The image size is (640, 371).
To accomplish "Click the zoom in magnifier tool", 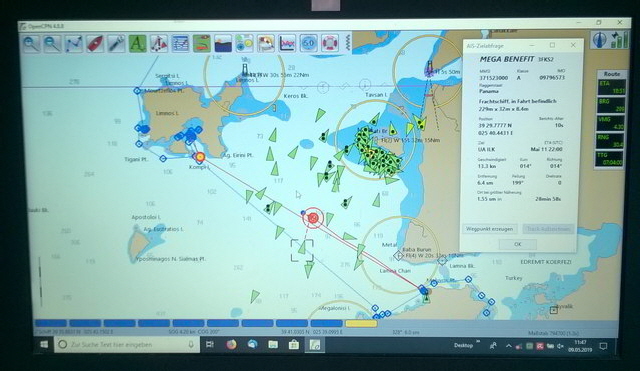I will tap(31, 44).
